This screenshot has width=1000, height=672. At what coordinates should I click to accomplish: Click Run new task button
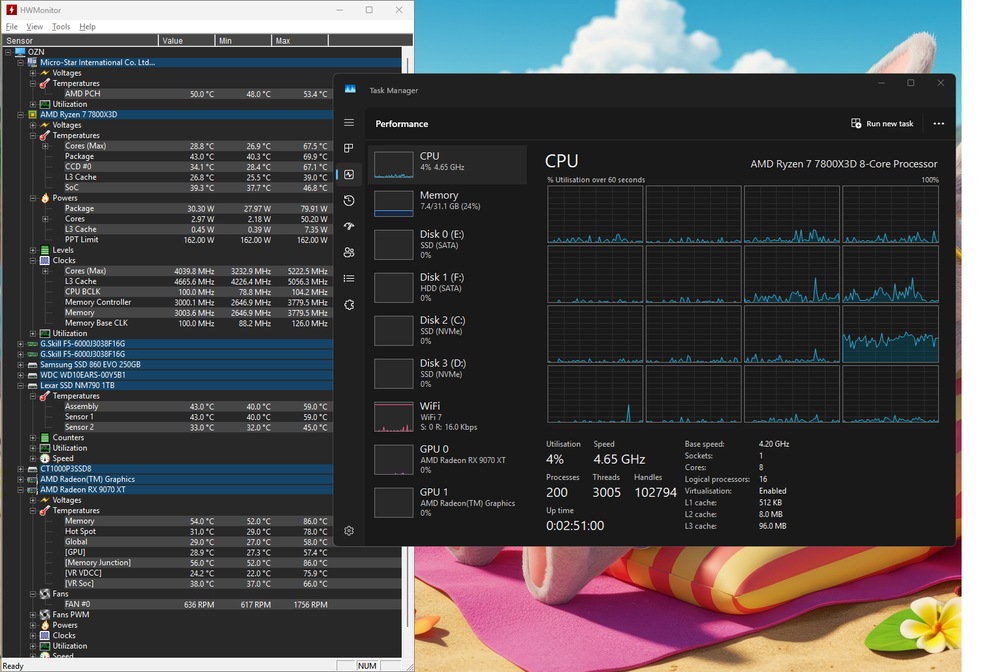[882, 124]
